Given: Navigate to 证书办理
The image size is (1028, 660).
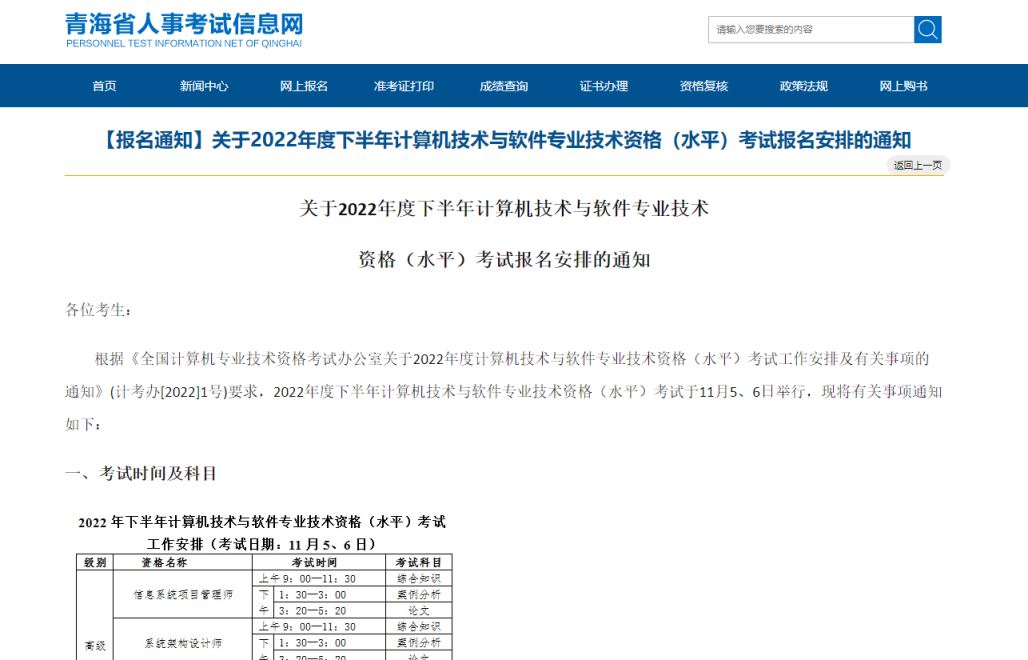Looking at the screenshot, I should point(604,86).
